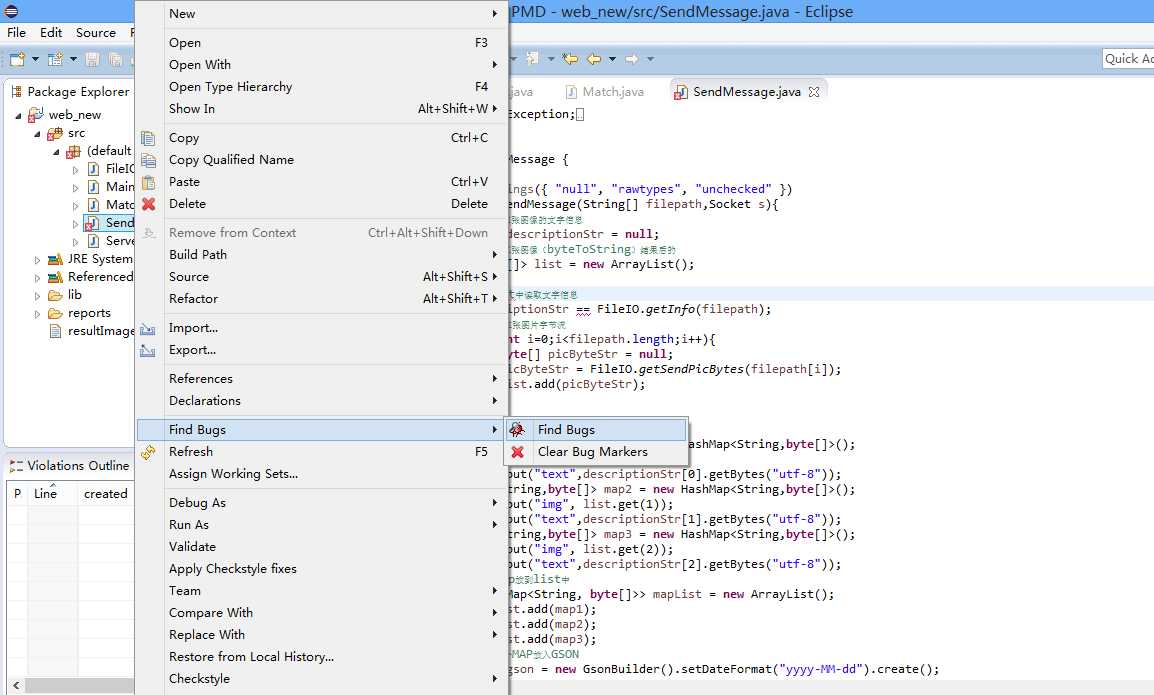Image resolution: width=1154 pixels, height=695 pixels.
Task: Choose Export… from the context menu
Action: 322,350
